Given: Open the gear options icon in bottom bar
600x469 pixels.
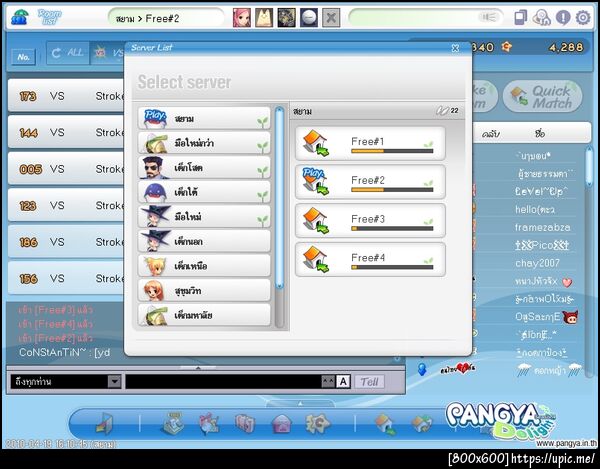Looking at the screenshot, I should tap(317, 424).
